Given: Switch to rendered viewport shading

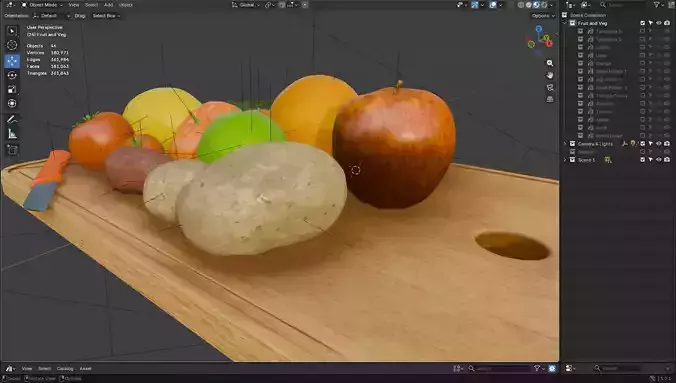Looking at the screenshot, I should coord(544,5).
